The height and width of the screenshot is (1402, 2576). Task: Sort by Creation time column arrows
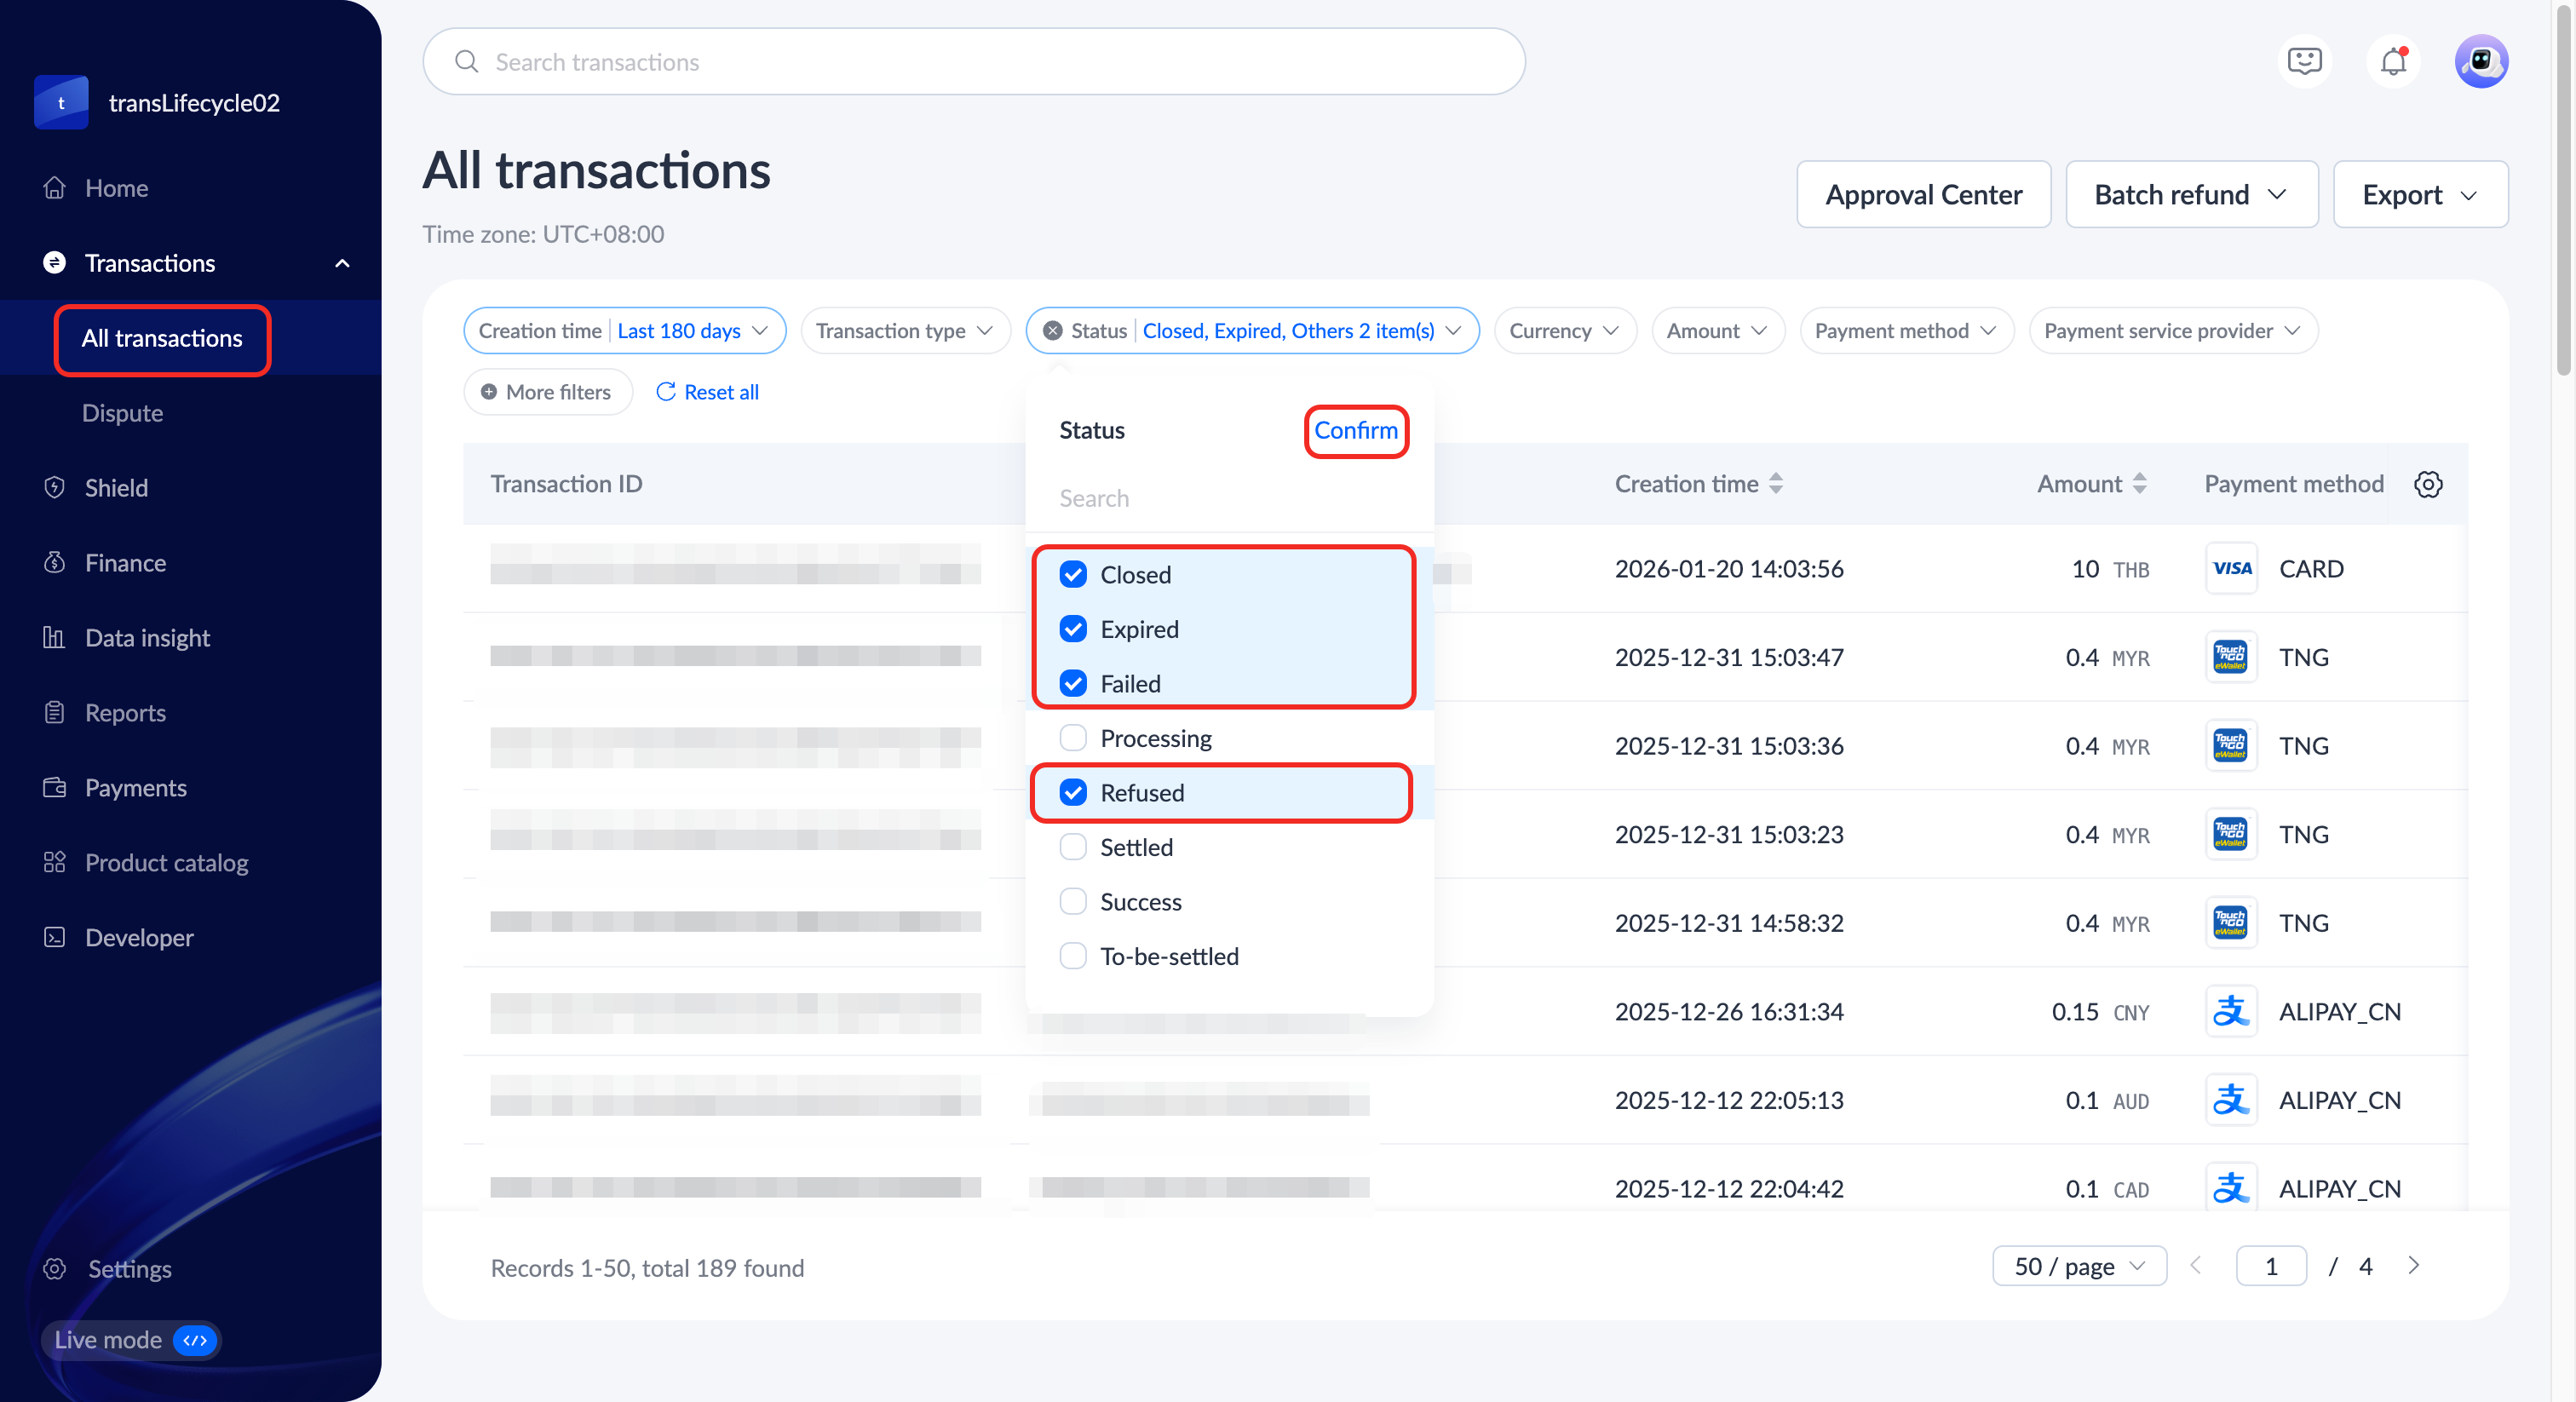[1776, 484]
